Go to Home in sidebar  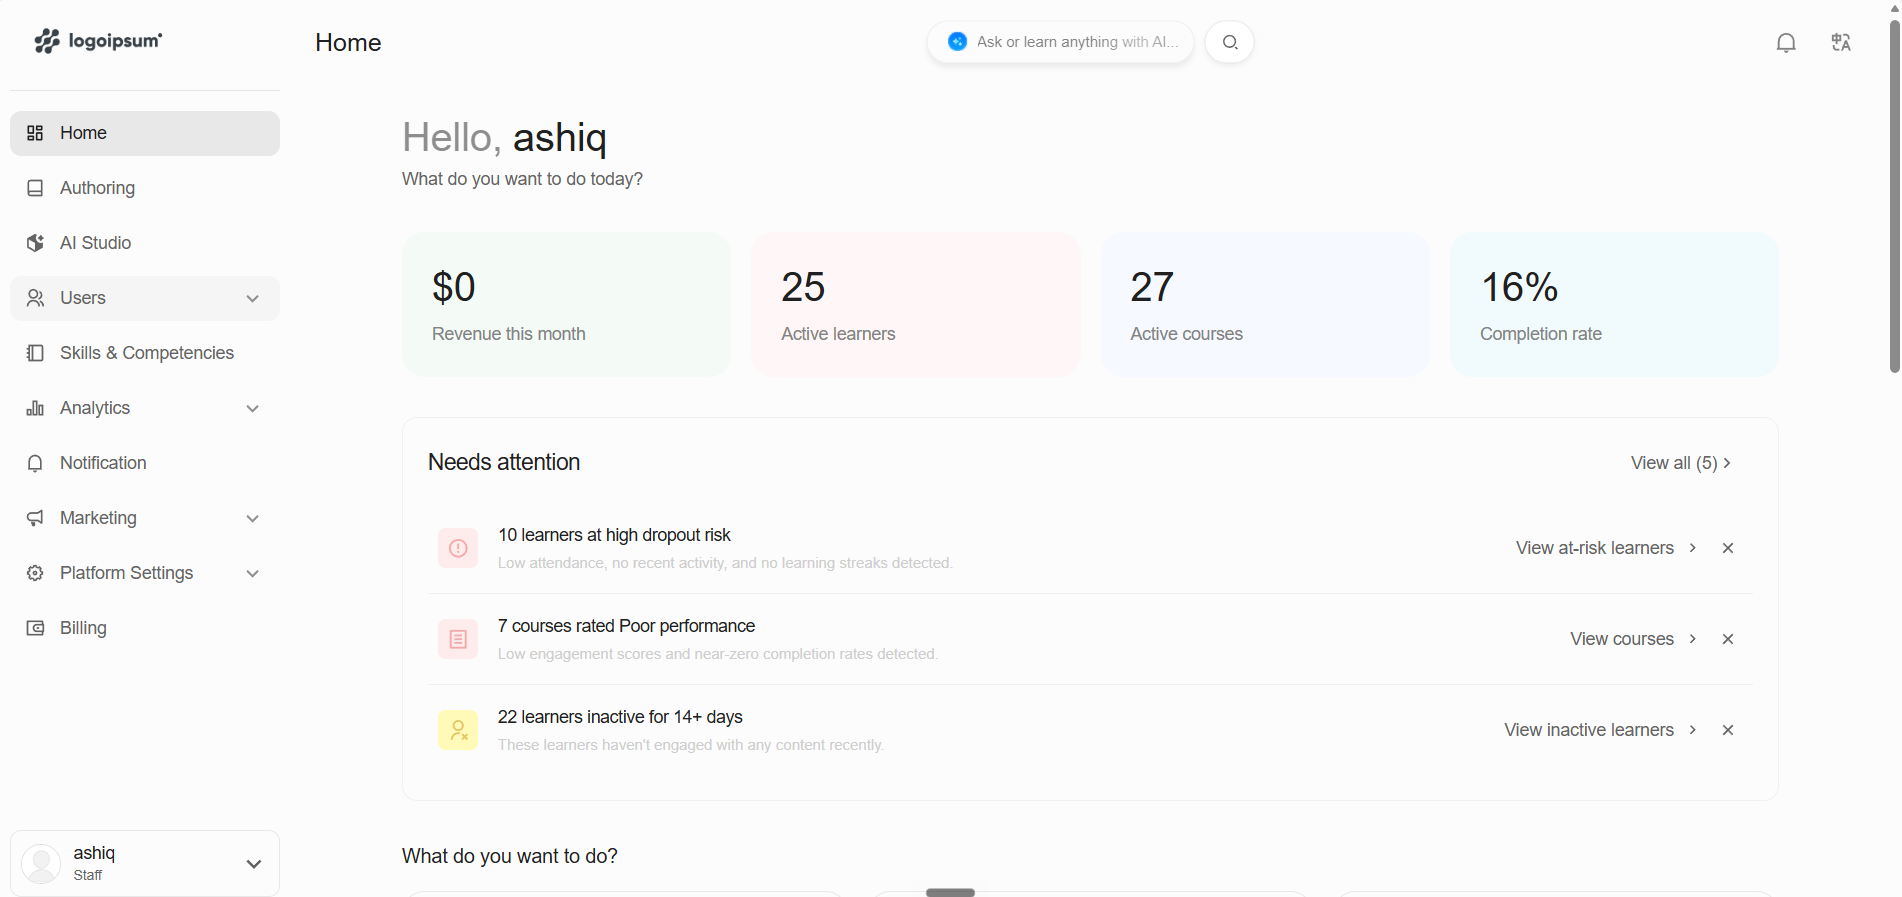tap(145, 133)
